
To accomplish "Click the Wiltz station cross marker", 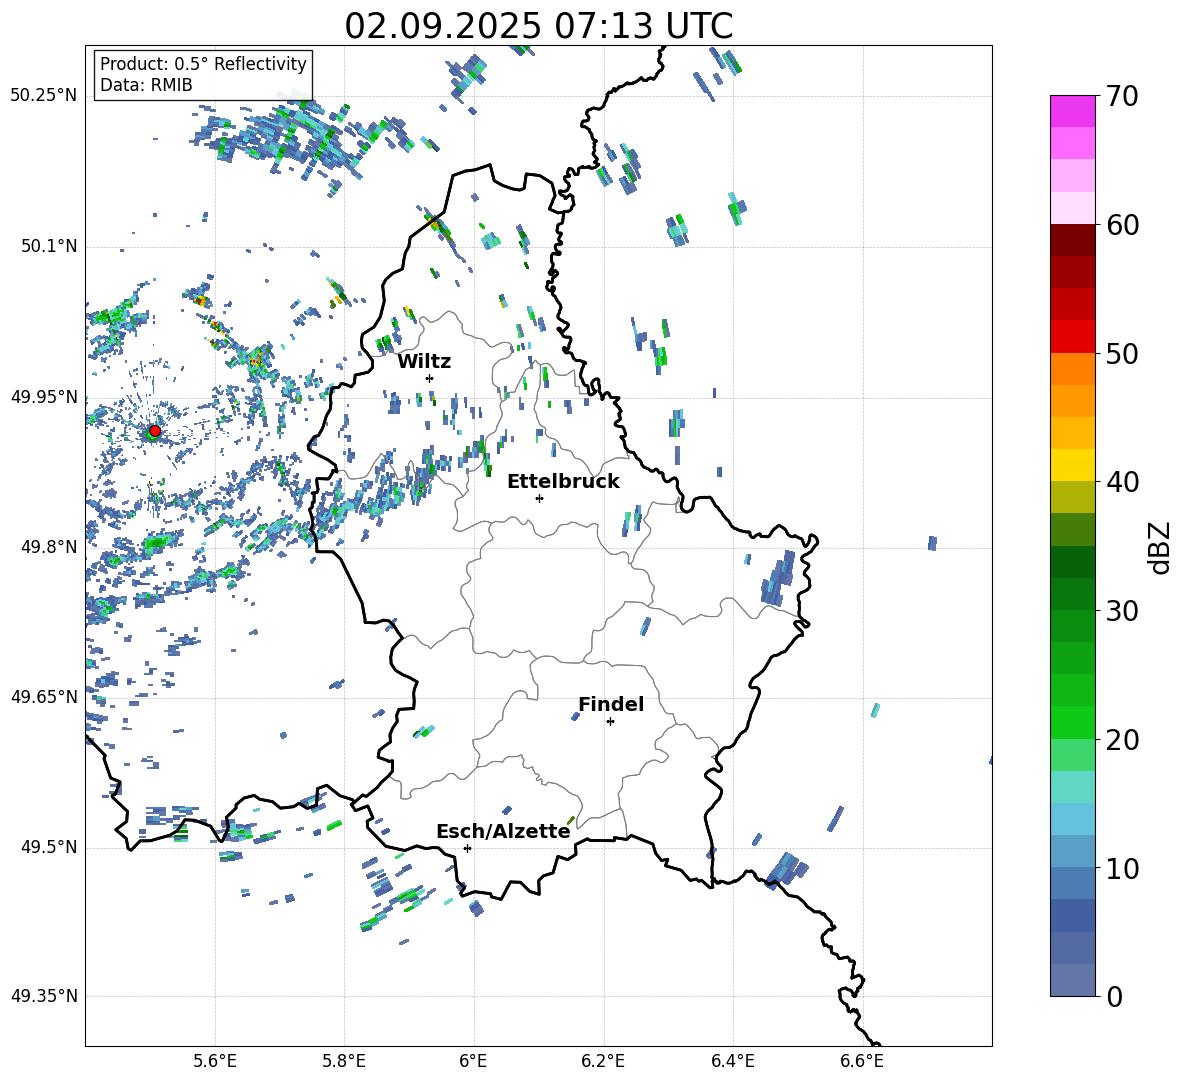I will (430, 378).
